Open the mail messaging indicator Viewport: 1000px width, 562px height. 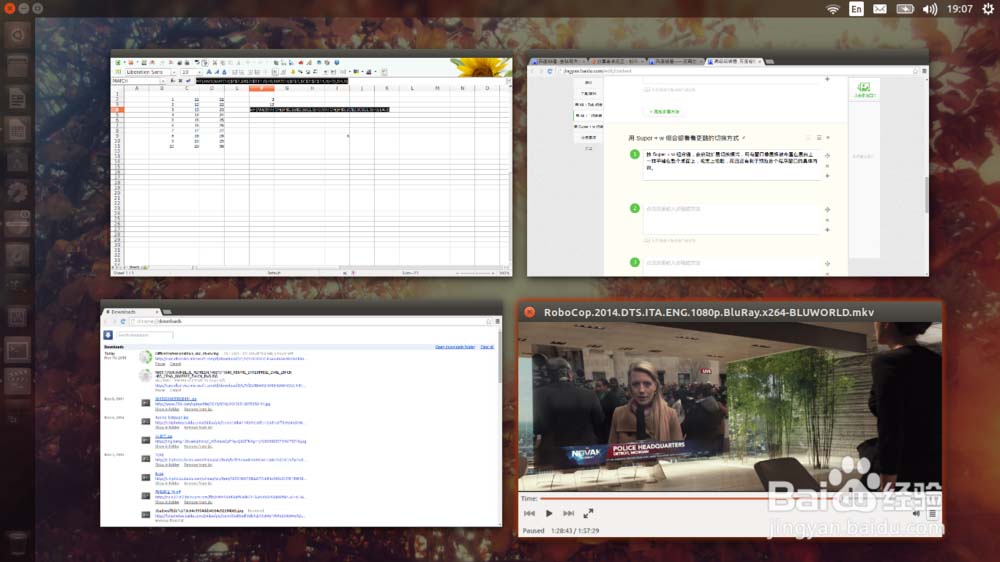click(x=879, y=9)
